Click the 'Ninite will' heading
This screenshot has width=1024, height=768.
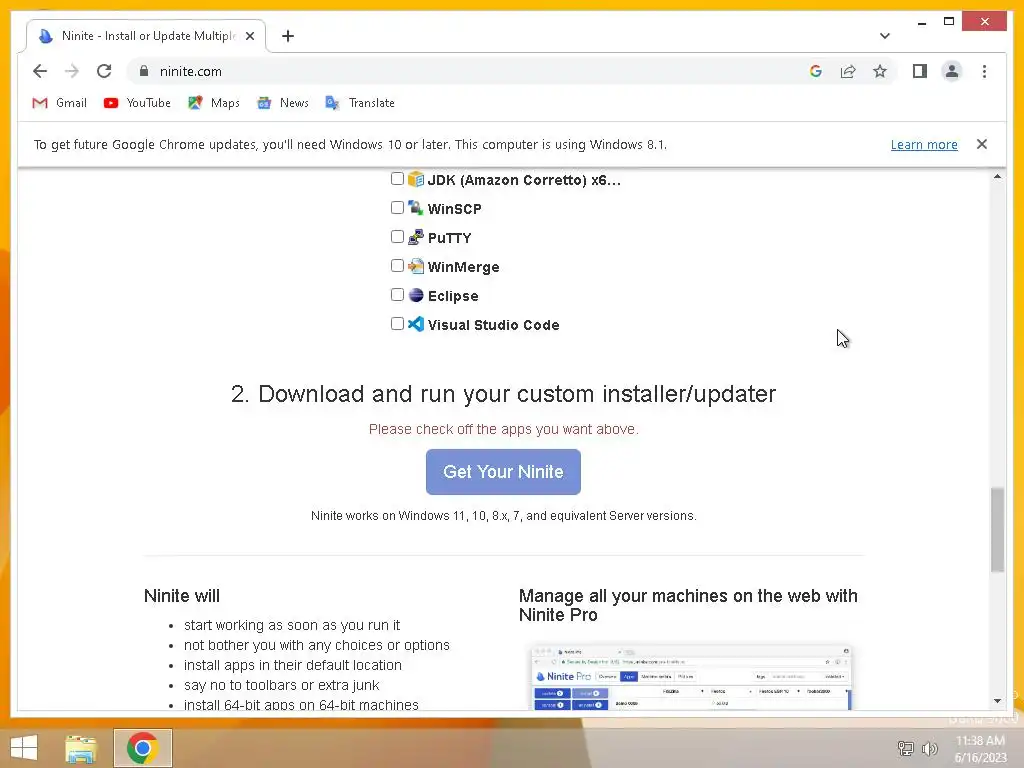[182, 596]
